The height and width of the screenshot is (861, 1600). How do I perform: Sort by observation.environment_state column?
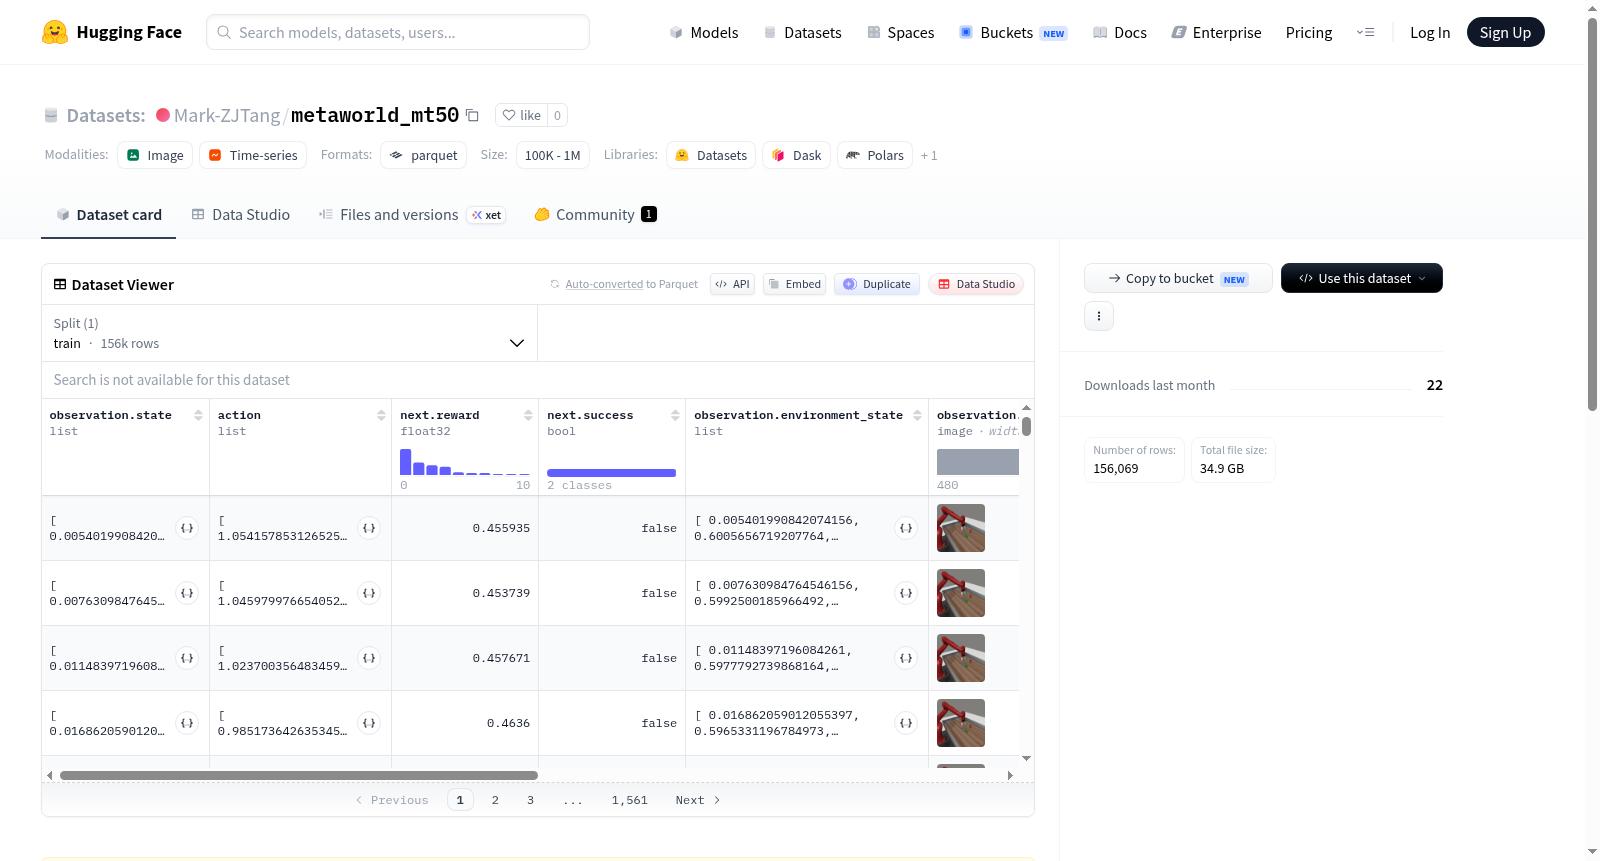point(917,415)
